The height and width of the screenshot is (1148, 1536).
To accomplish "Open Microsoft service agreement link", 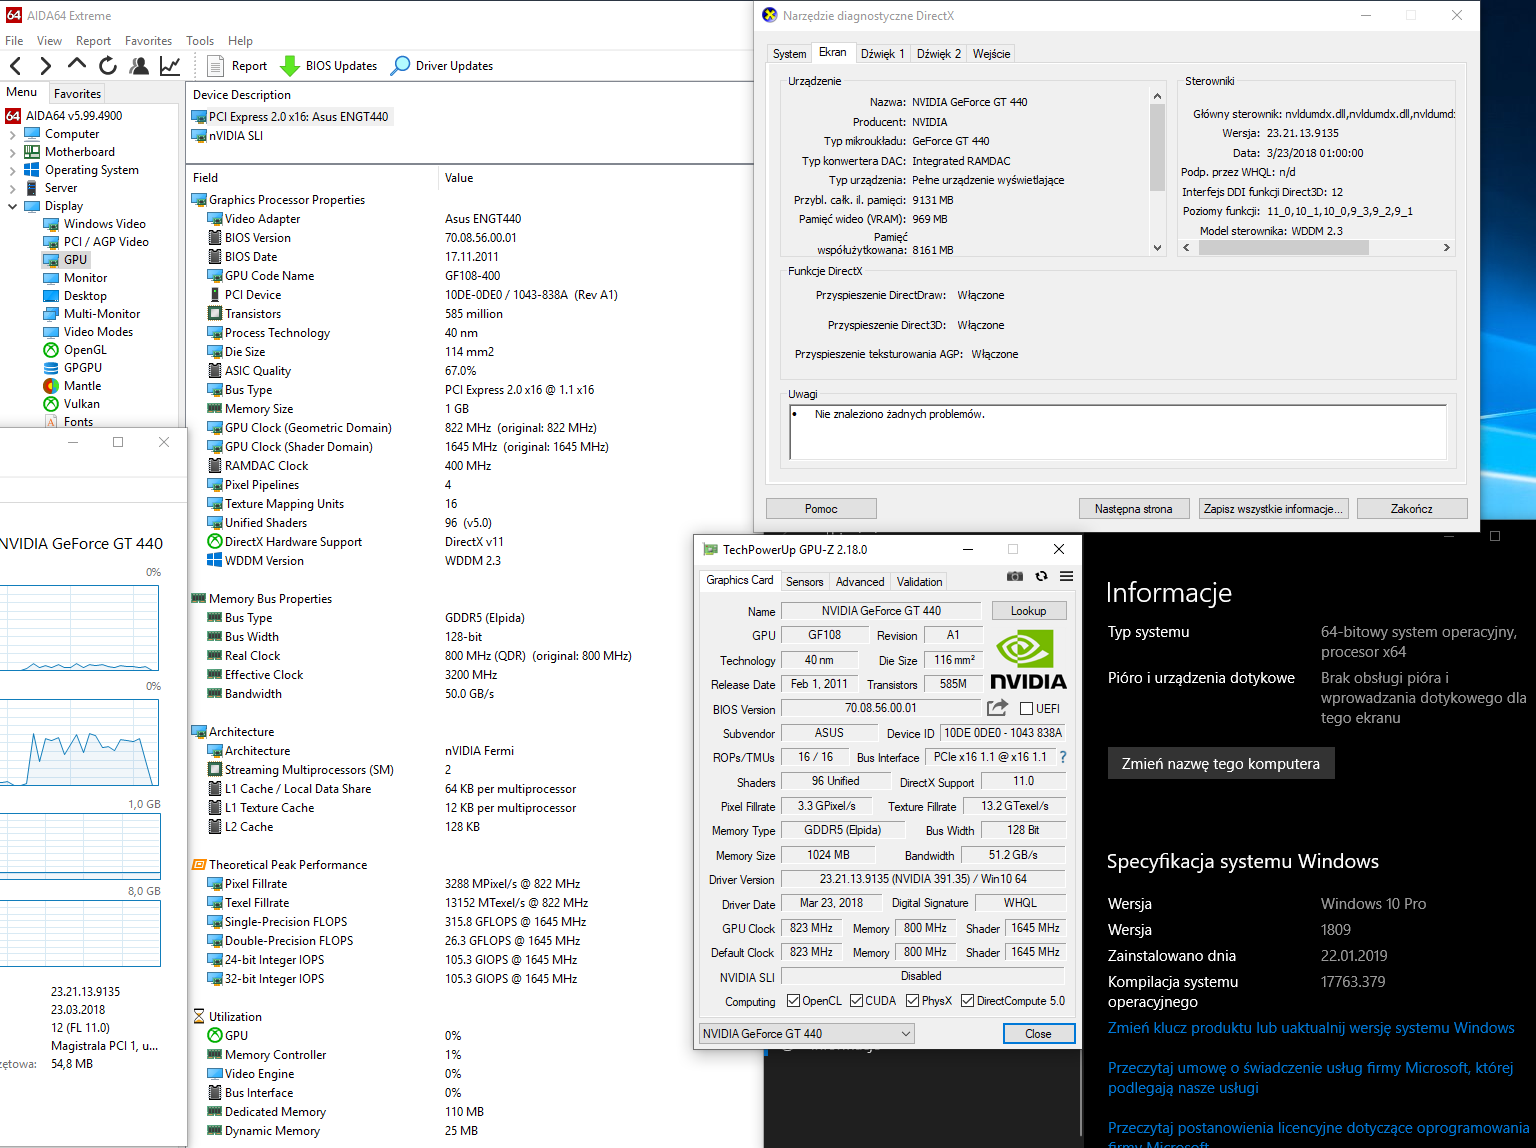I will 1310,1078.
